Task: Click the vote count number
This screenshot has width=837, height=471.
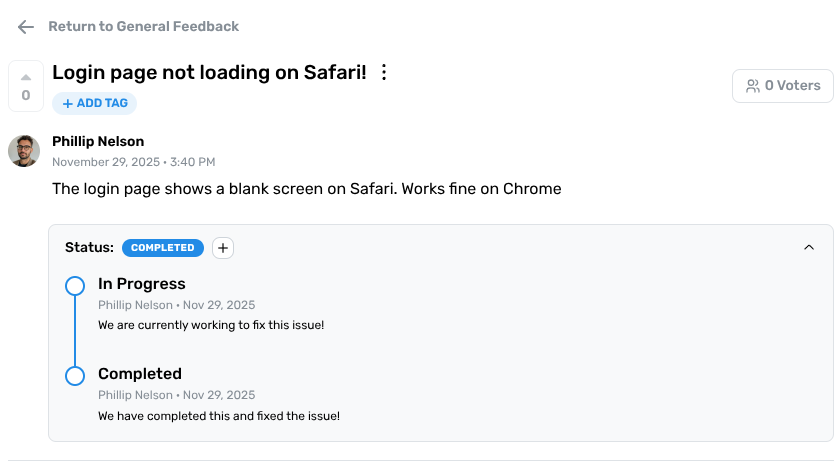Action: point(26,96)
